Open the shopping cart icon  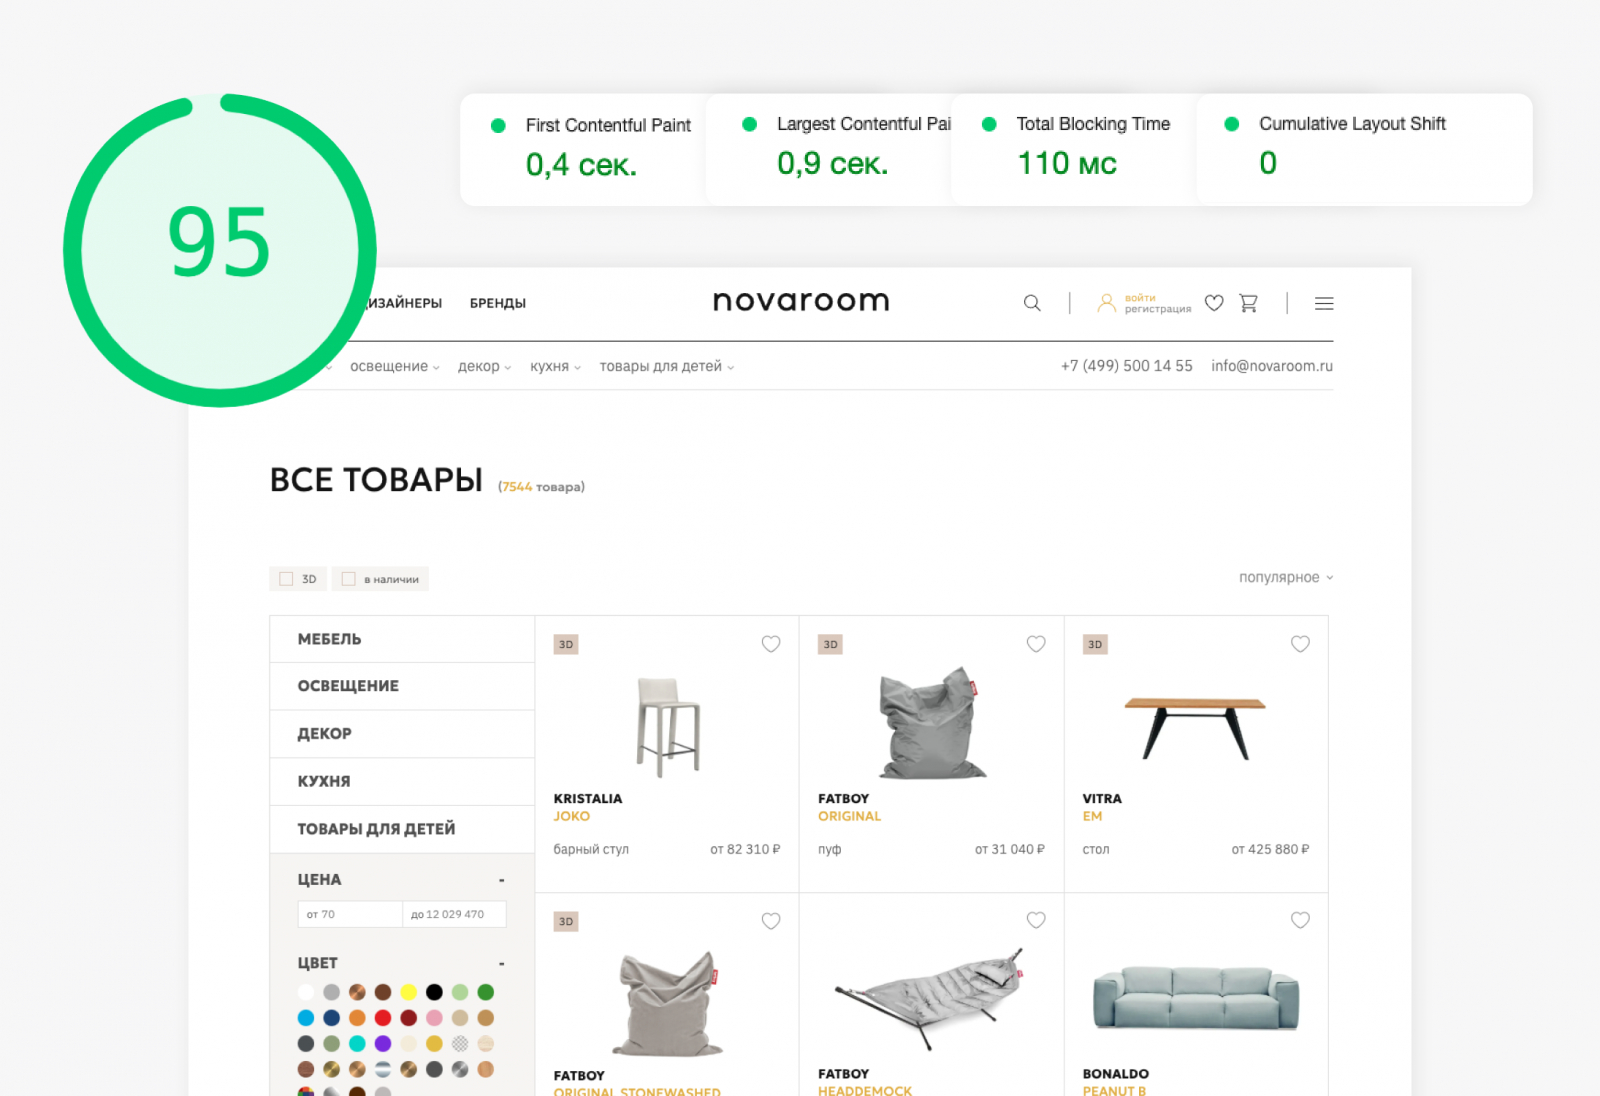(x=1249, y=303)
